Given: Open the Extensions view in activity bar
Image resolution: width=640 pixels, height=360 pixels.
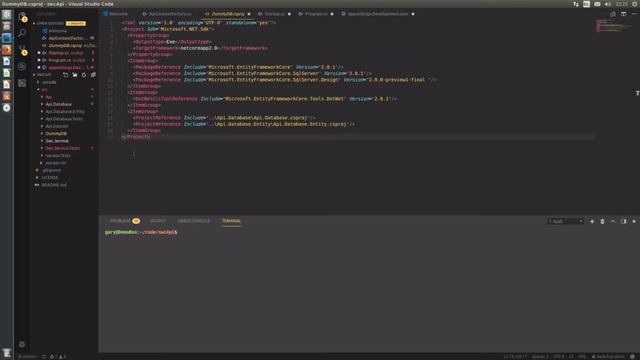Looking at the screenshot, I should (x=22, y=83).
